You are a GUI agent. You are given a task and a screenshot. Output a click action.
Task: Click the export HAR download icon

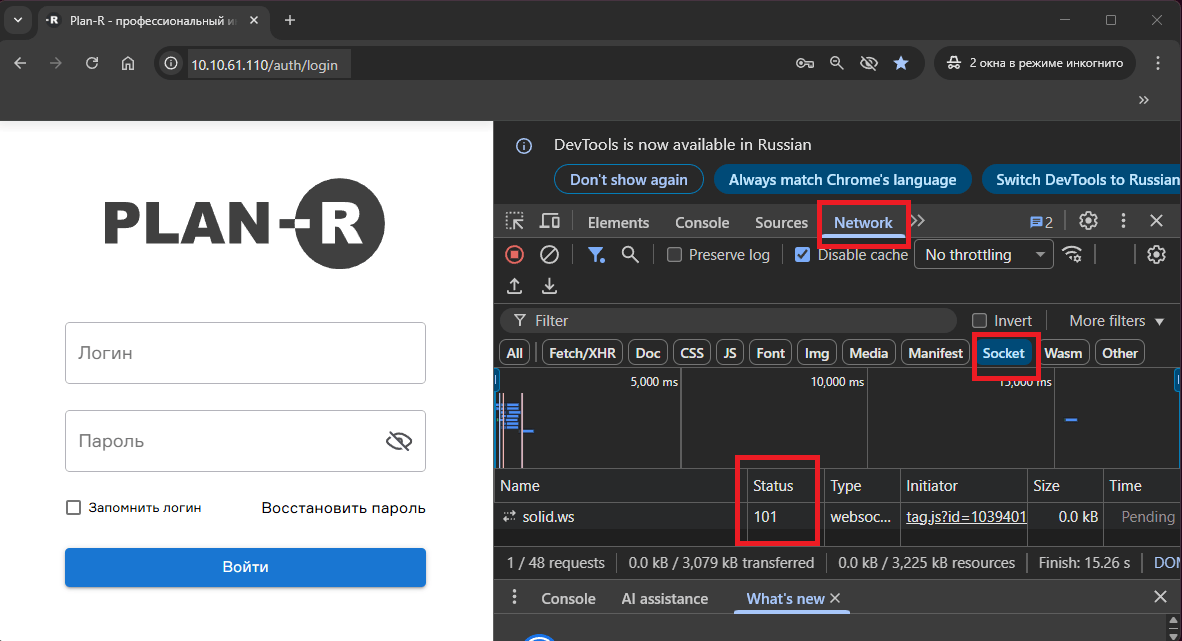click(548, 286)
